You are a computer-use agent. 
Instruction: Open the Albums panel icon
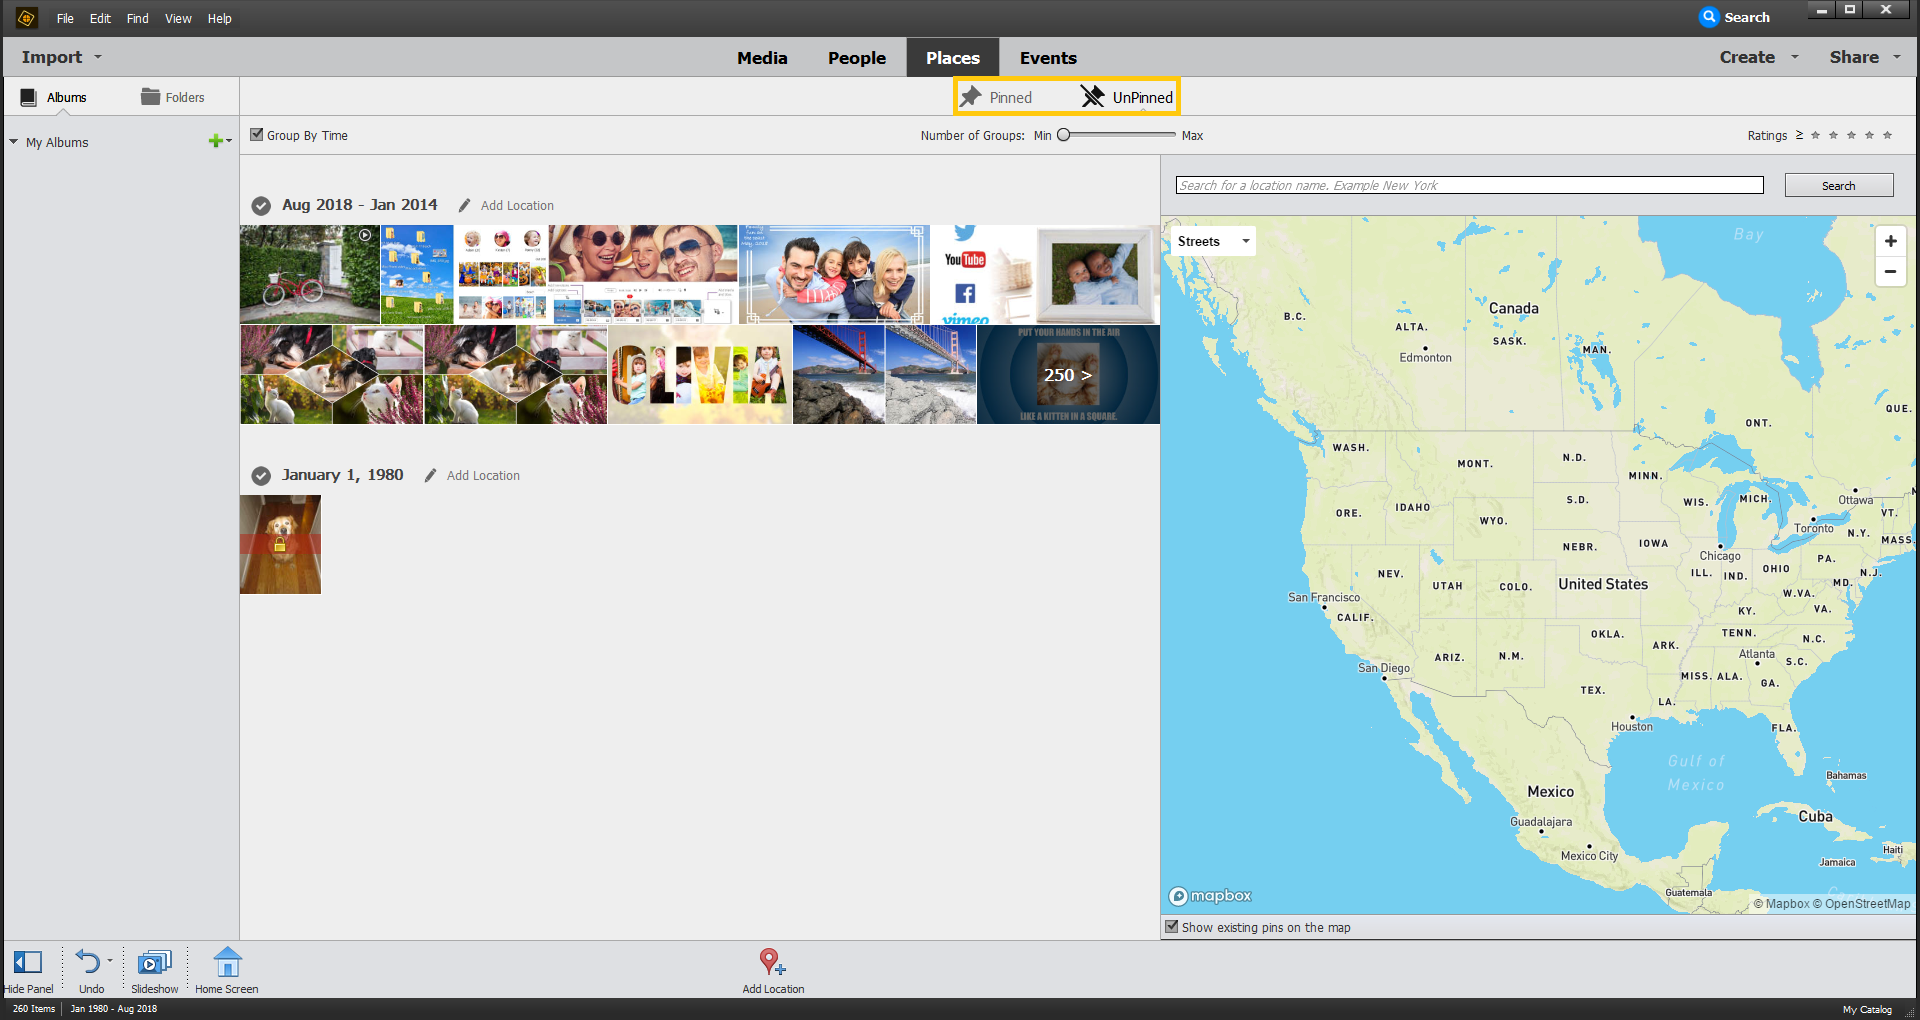[28, 96]
